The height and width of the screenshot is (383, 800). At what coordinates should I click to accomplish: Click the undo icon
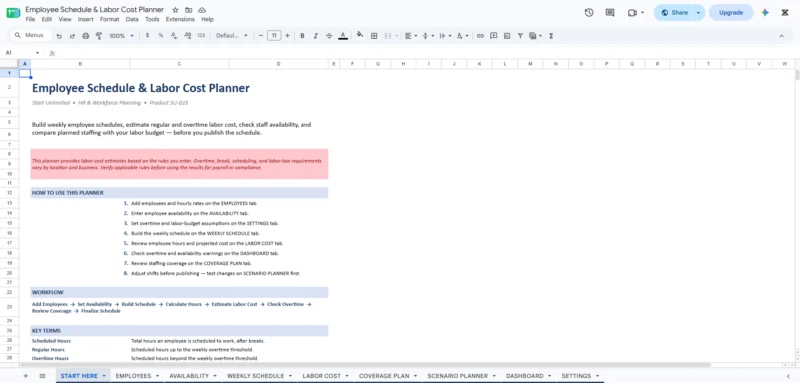tap(59, 36)
